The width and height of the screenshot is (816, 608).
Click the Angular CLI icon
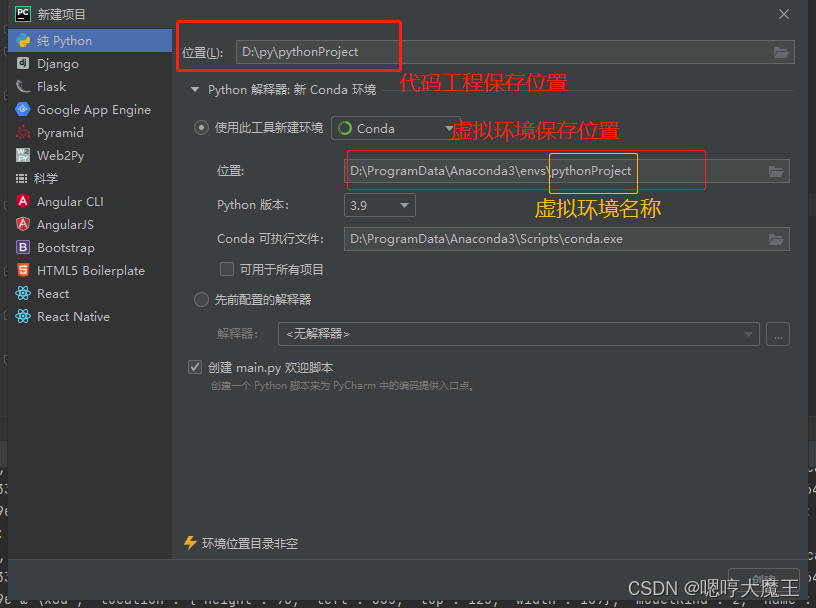[x=23, y=201]
